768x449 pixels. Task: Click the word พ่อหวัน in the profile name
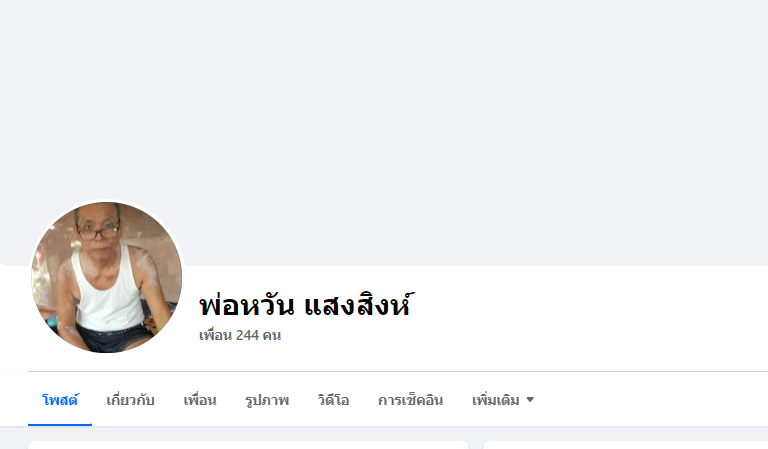pyautogui.click(x=247, y=305)
